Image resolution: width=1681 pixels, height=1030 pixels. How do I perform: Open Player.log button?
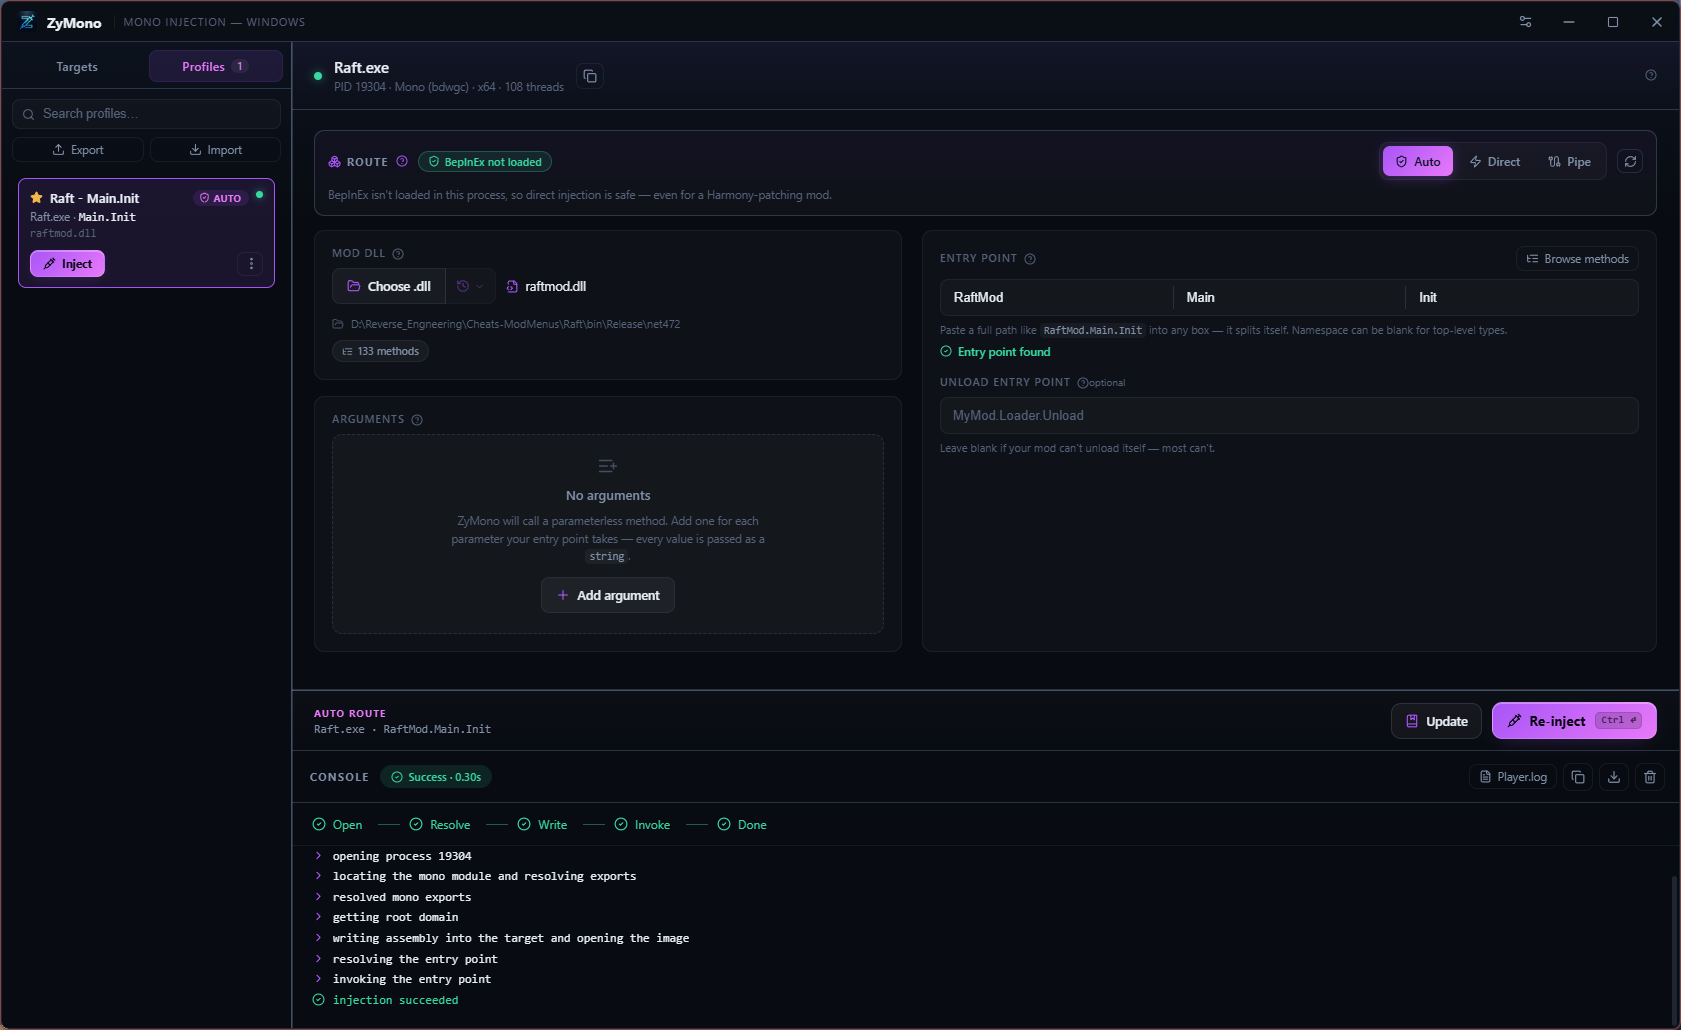click(x=1513, y=777)
